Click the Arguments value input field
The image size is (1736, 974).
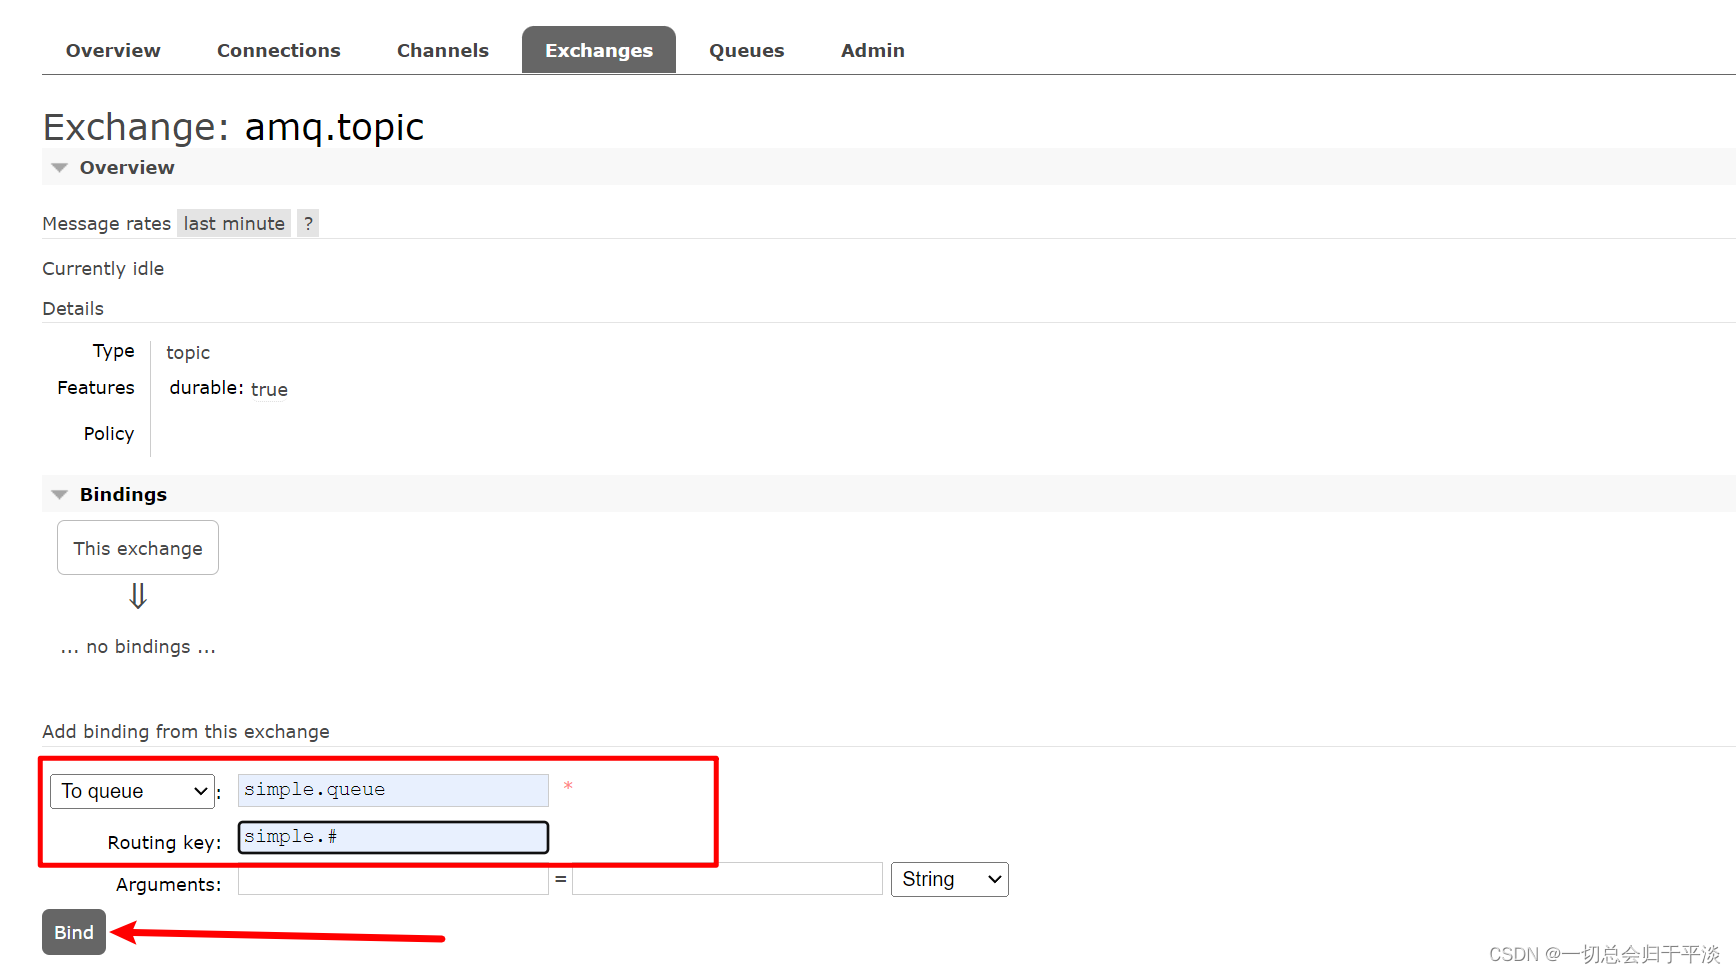[x=727, y=879]
